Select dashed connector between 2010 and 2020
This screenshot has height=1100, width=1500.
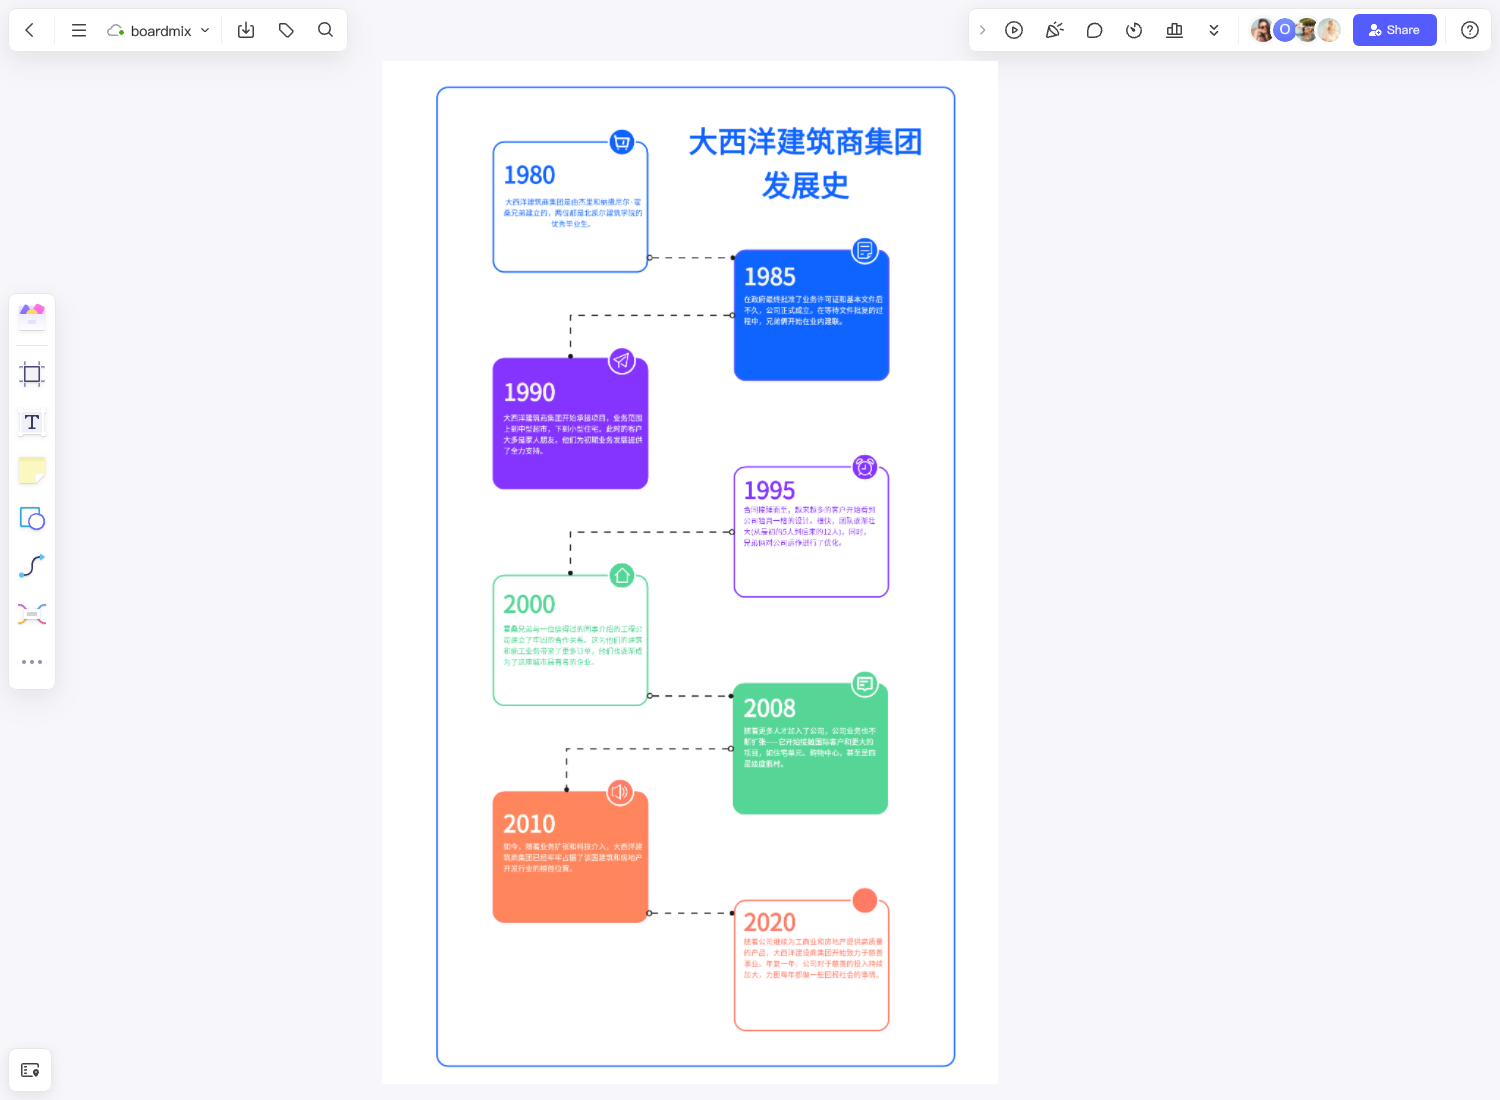tap(690, 913)
